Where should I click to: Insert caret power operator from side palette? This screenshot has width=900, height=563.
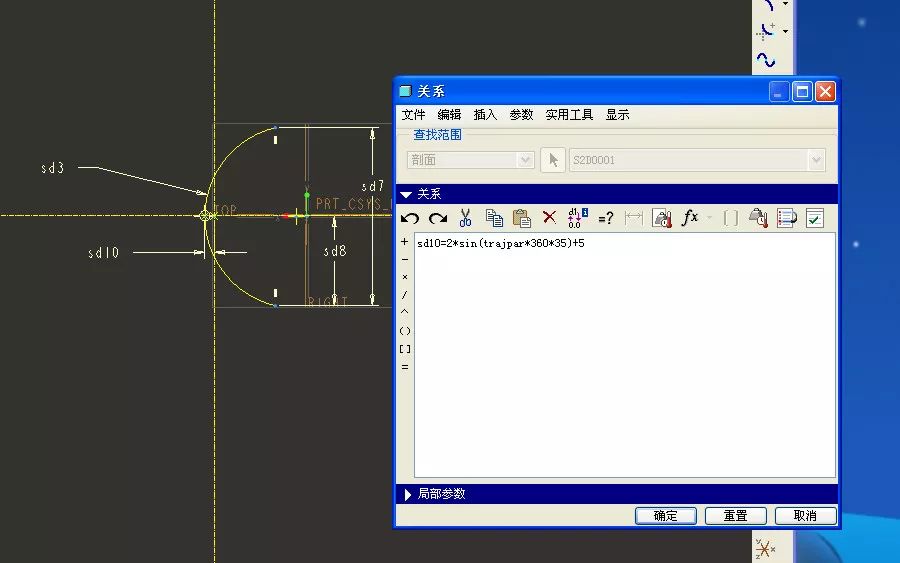pos(405,312)
